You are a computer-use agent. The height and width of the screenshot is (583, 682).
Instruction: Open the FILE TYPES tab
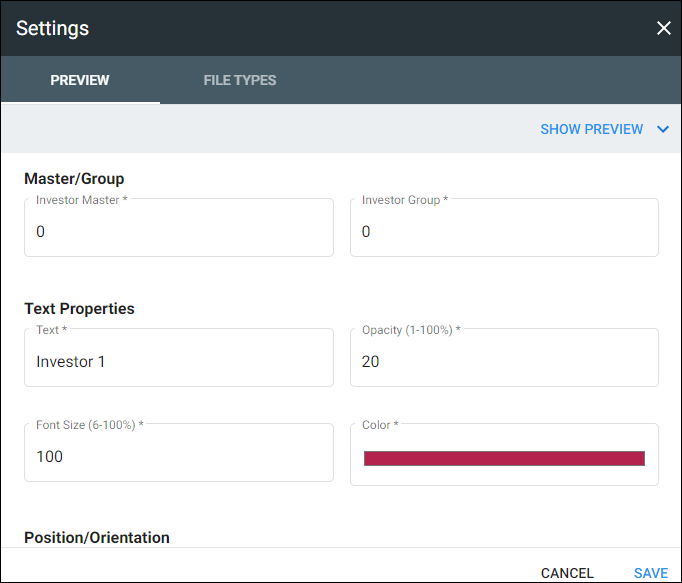coord(240,80)
